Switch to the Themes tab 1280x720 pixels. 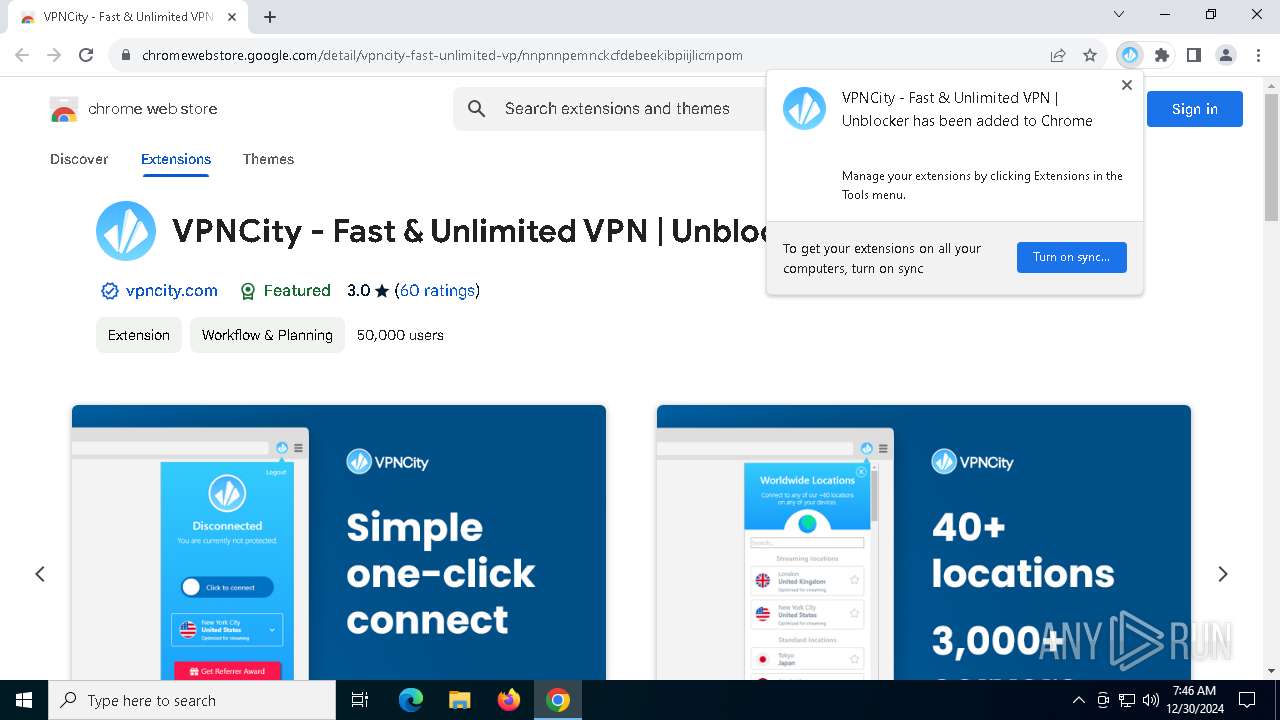[268, 159]
